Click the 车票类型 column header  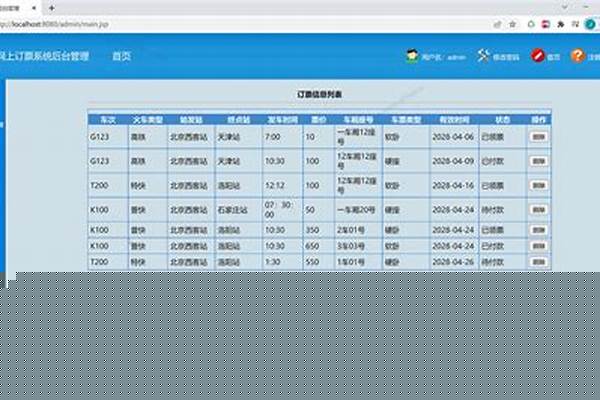click(x=406, y=120)
